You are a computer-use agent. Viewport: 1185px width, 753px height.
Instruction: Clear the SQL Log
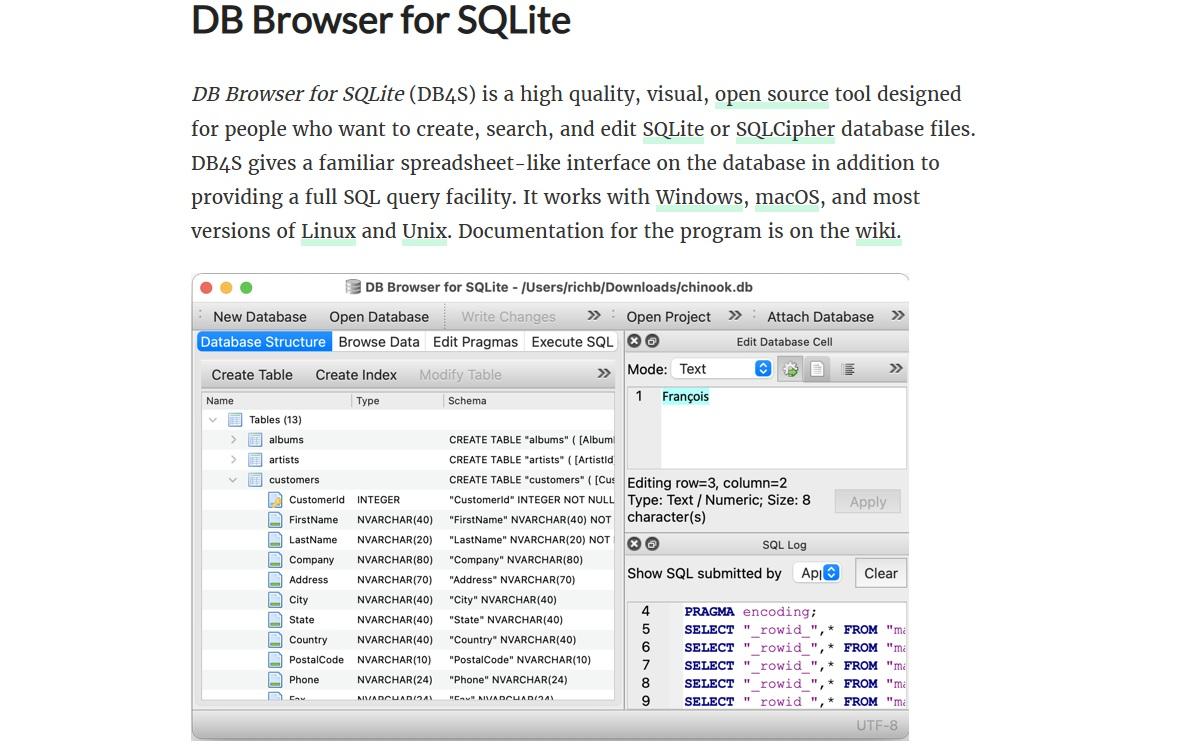(880, 573)
